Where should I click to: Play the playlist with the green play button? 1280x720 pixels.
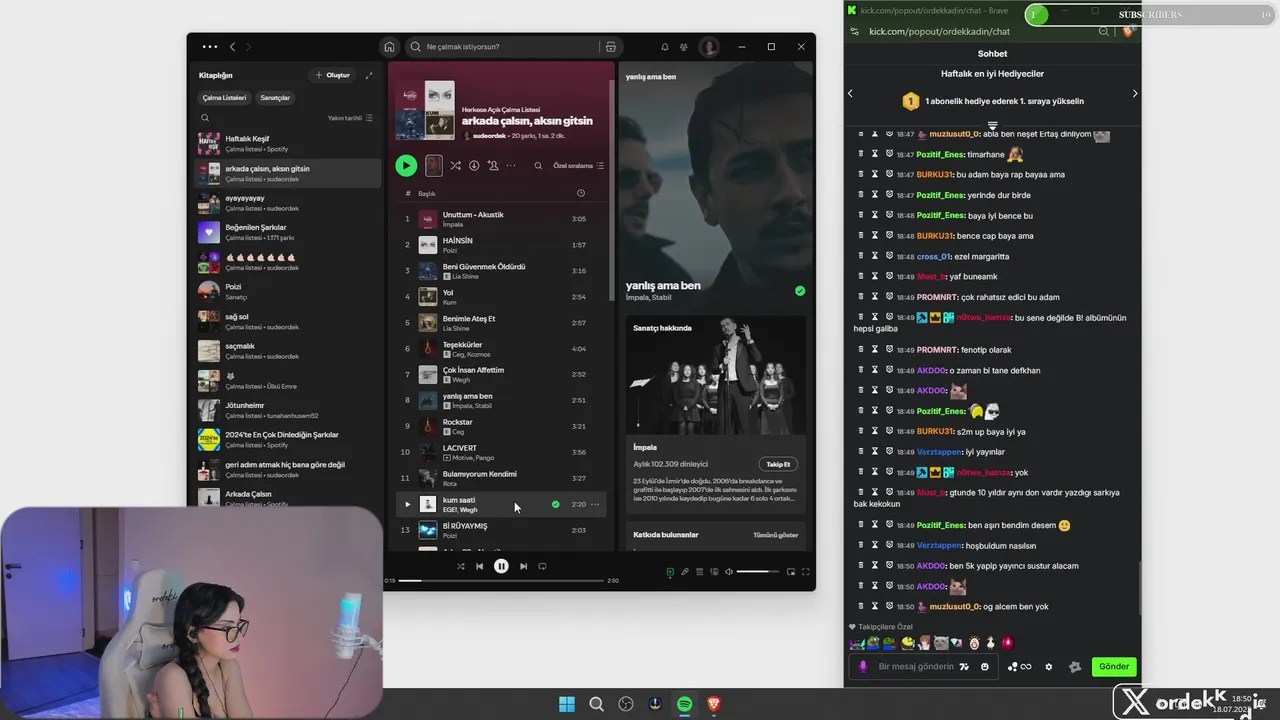click(406, 166)
